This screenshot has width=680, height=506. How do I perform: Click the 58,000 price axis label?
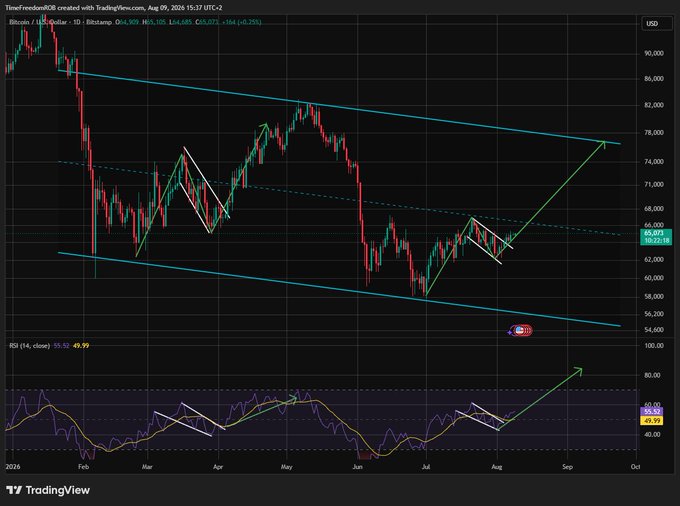point(654,297)
